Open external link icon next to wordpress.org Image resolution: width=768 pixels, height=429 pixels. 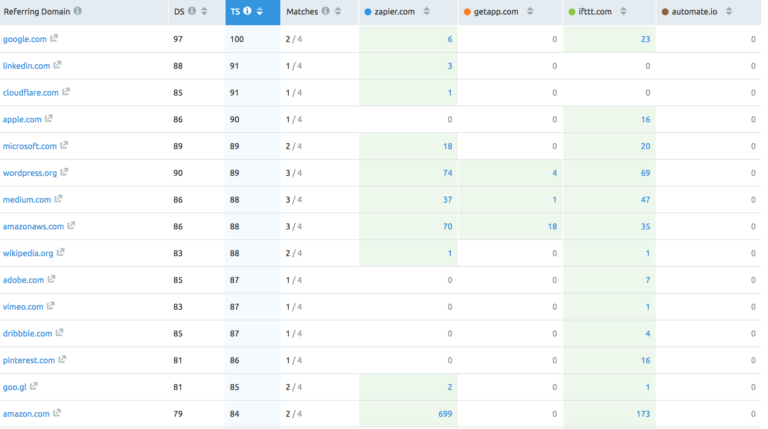pos(64,172)
